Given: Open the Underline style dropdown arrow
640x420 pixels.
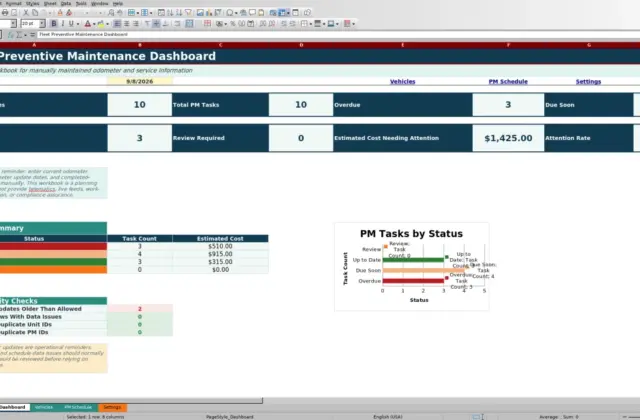Looking at the screenshot, I should pyautogui.click(x=78, y=24).
